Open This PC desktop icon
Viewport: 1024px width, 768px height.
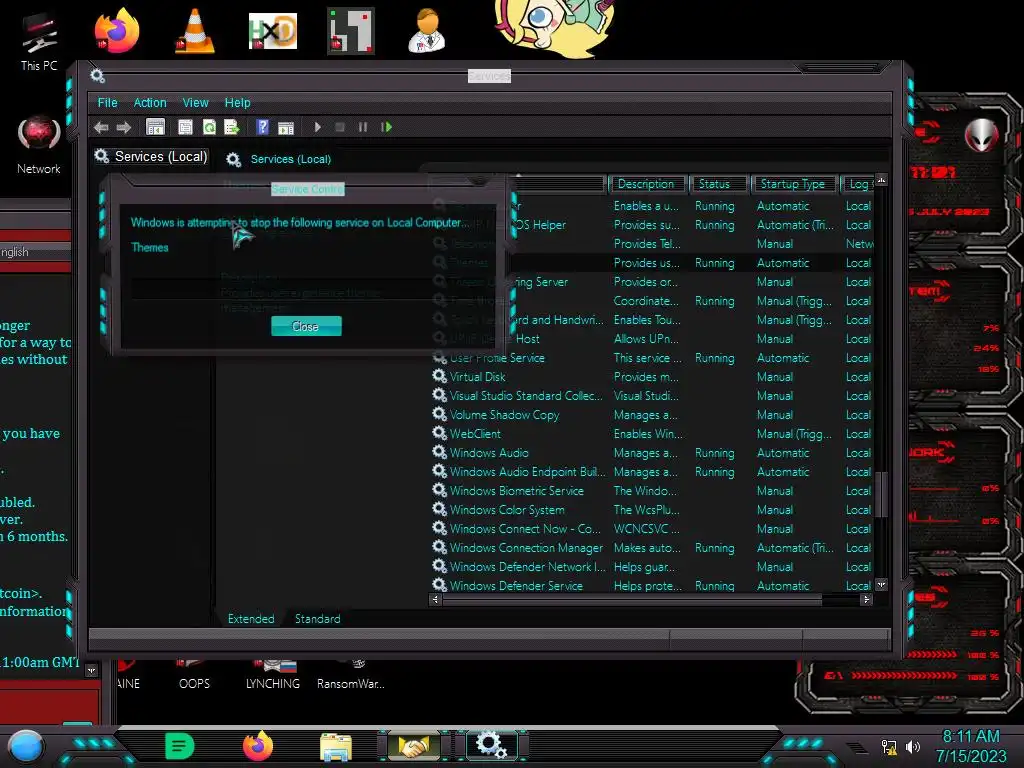(39, 40)
